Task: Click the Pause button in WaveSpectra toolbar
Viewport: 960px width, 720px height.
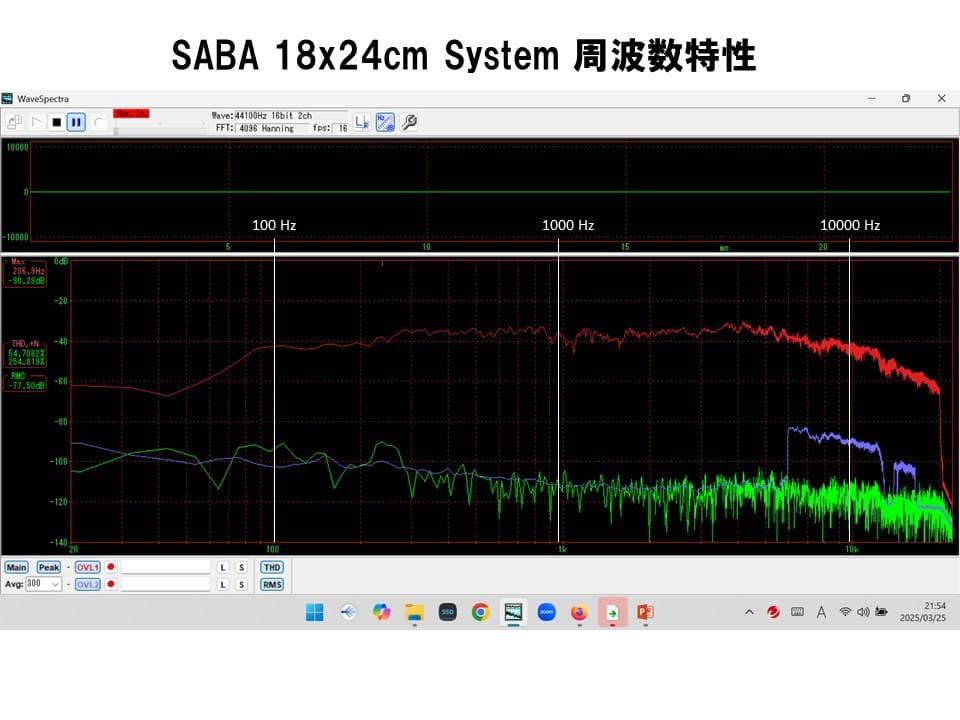Action: click(75, 123)
